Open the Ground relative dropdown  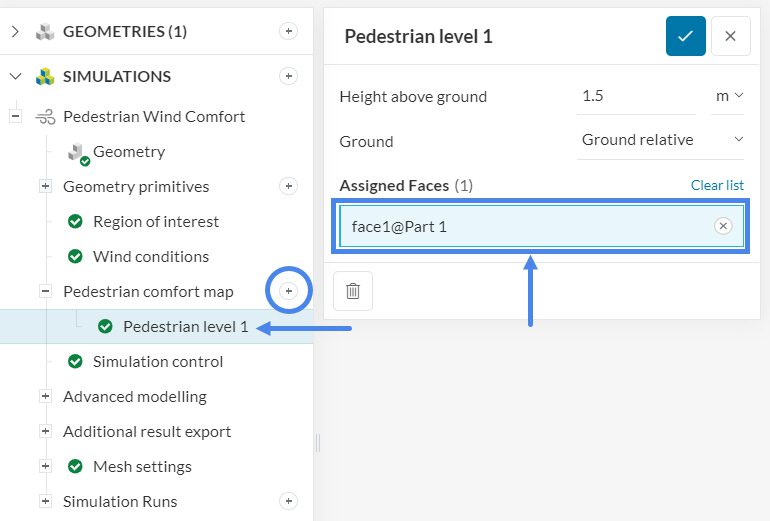coord(662,140)
